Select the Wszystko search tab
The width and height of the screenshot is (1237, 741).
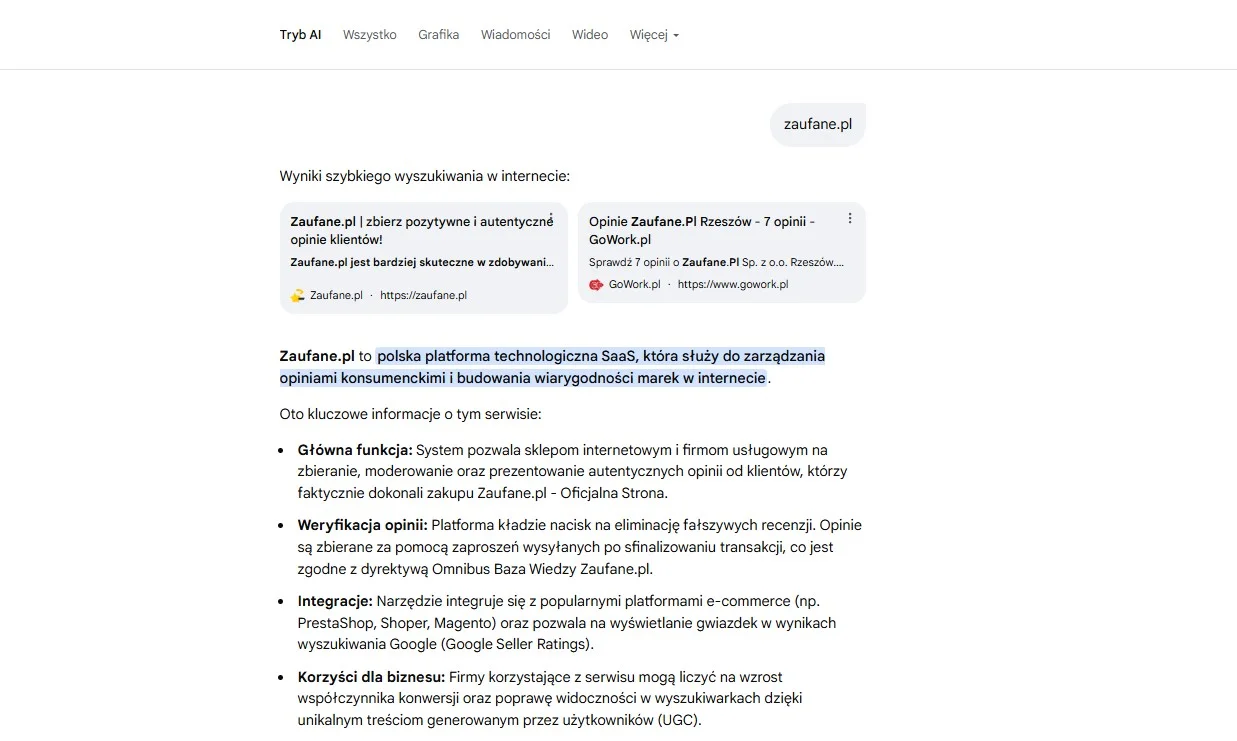pyautogui.click(x=369, y=35)
